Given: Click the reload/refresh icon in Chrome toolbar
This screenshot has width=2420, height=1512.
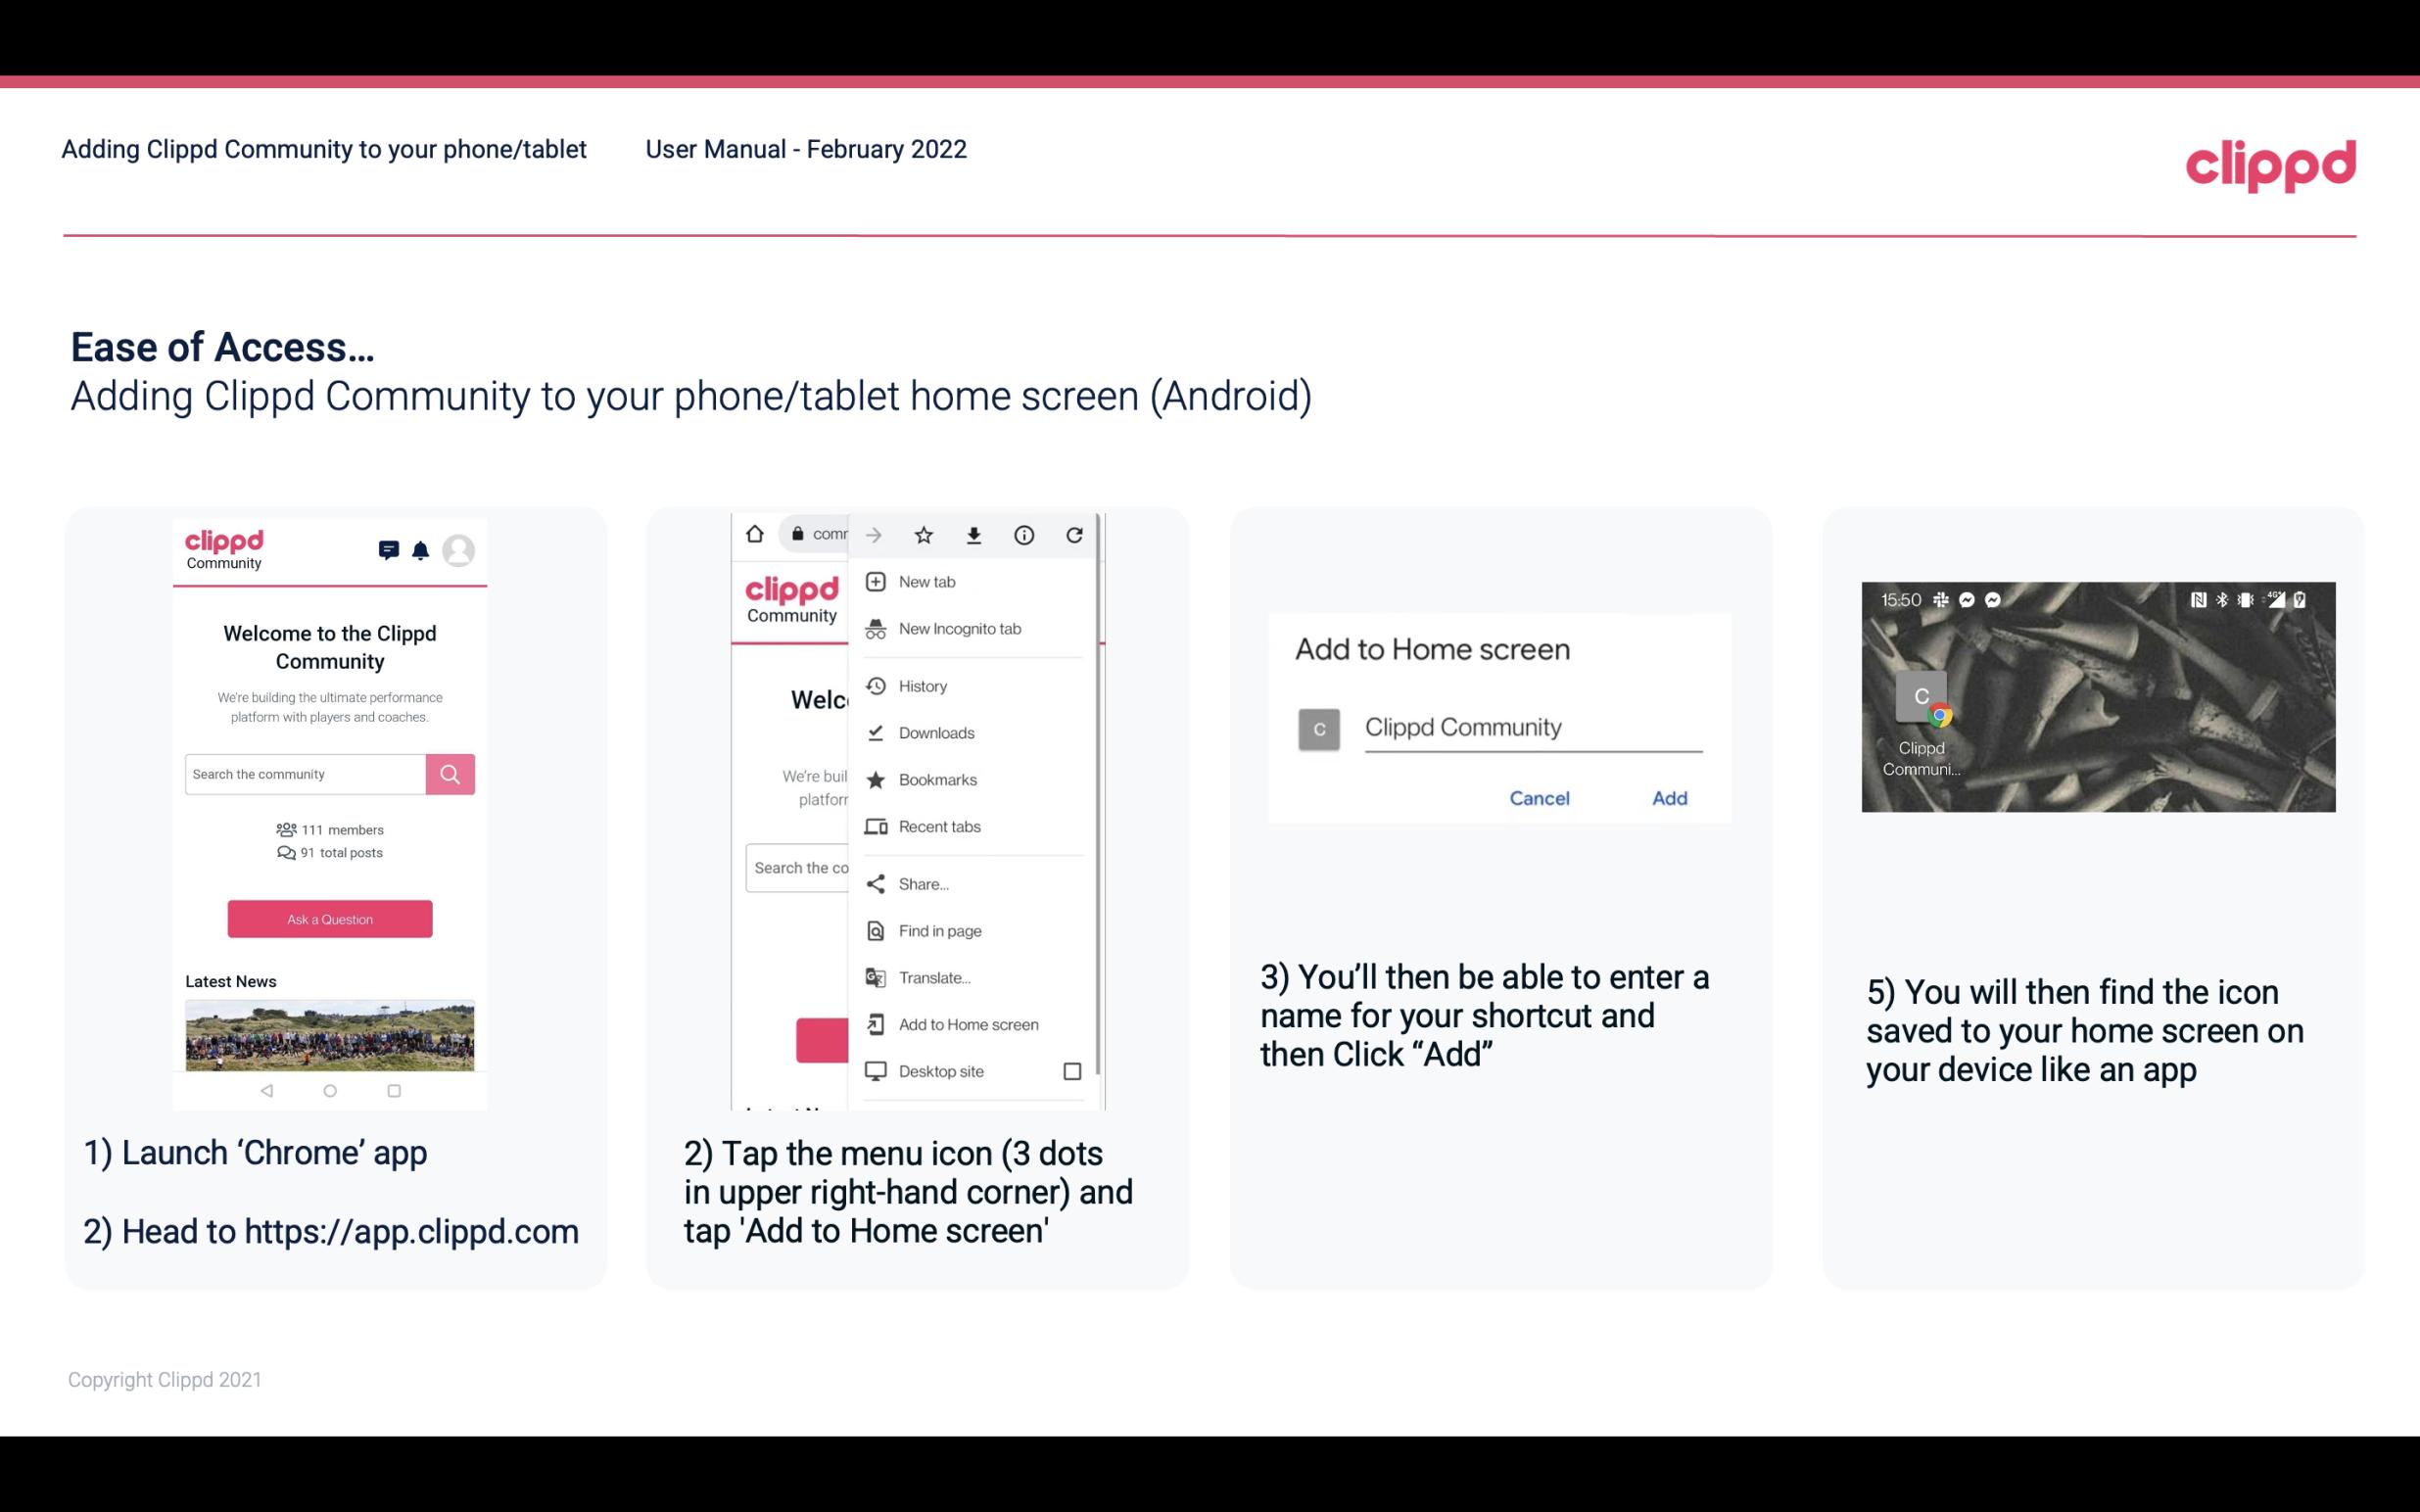Looking at the screenshot, I should pos(1078,533).
